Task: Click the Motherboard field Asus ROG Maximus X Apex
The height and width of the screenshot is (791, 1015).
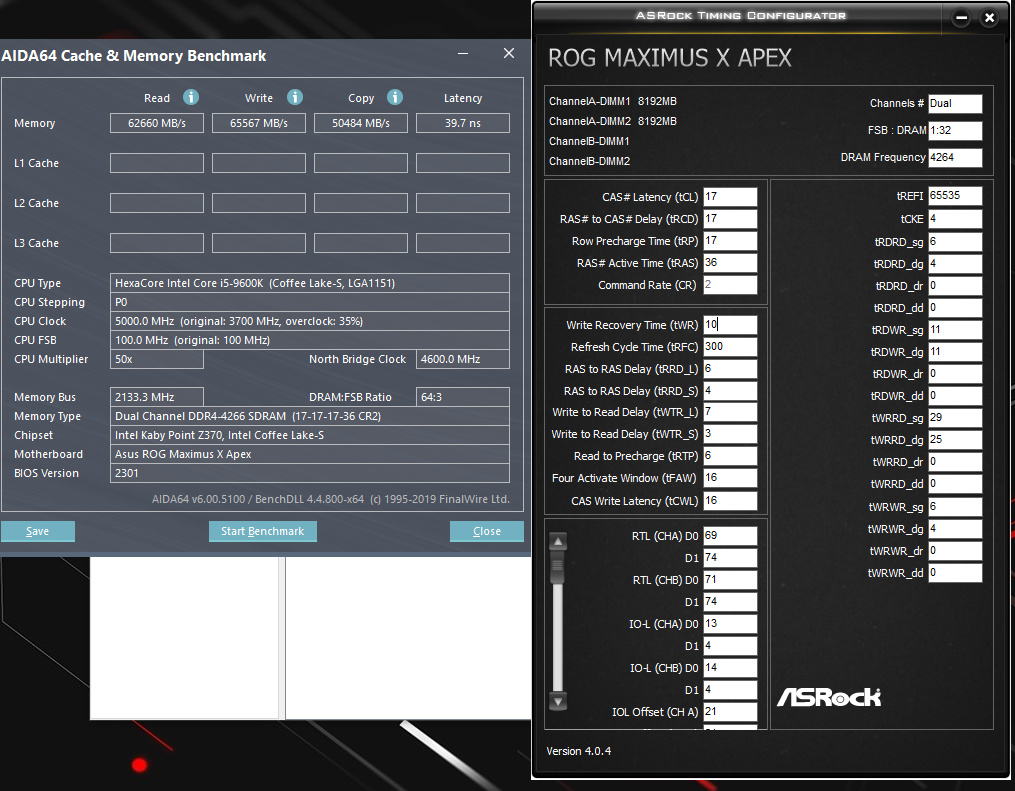Action: (309, 454)
